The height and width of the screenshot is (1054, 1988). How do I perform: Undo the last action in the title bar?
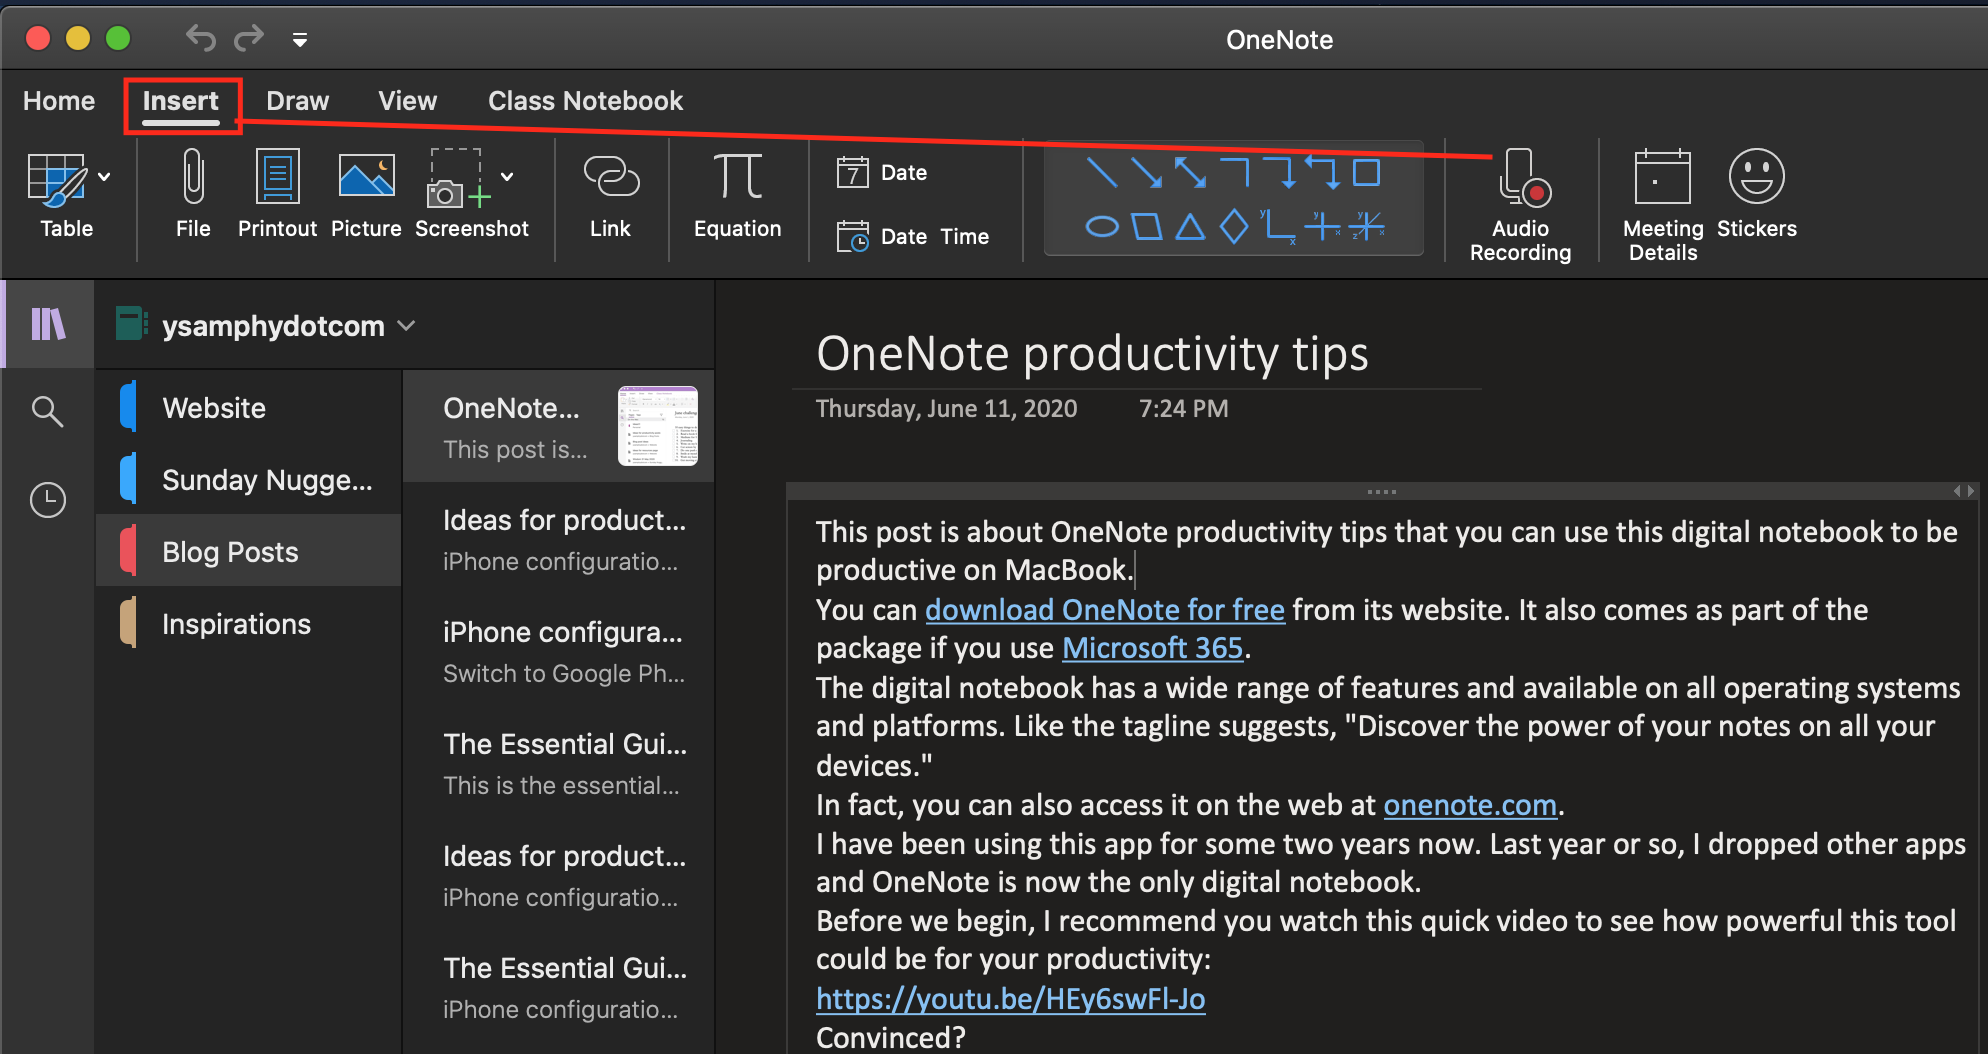[x=200, y=38]
